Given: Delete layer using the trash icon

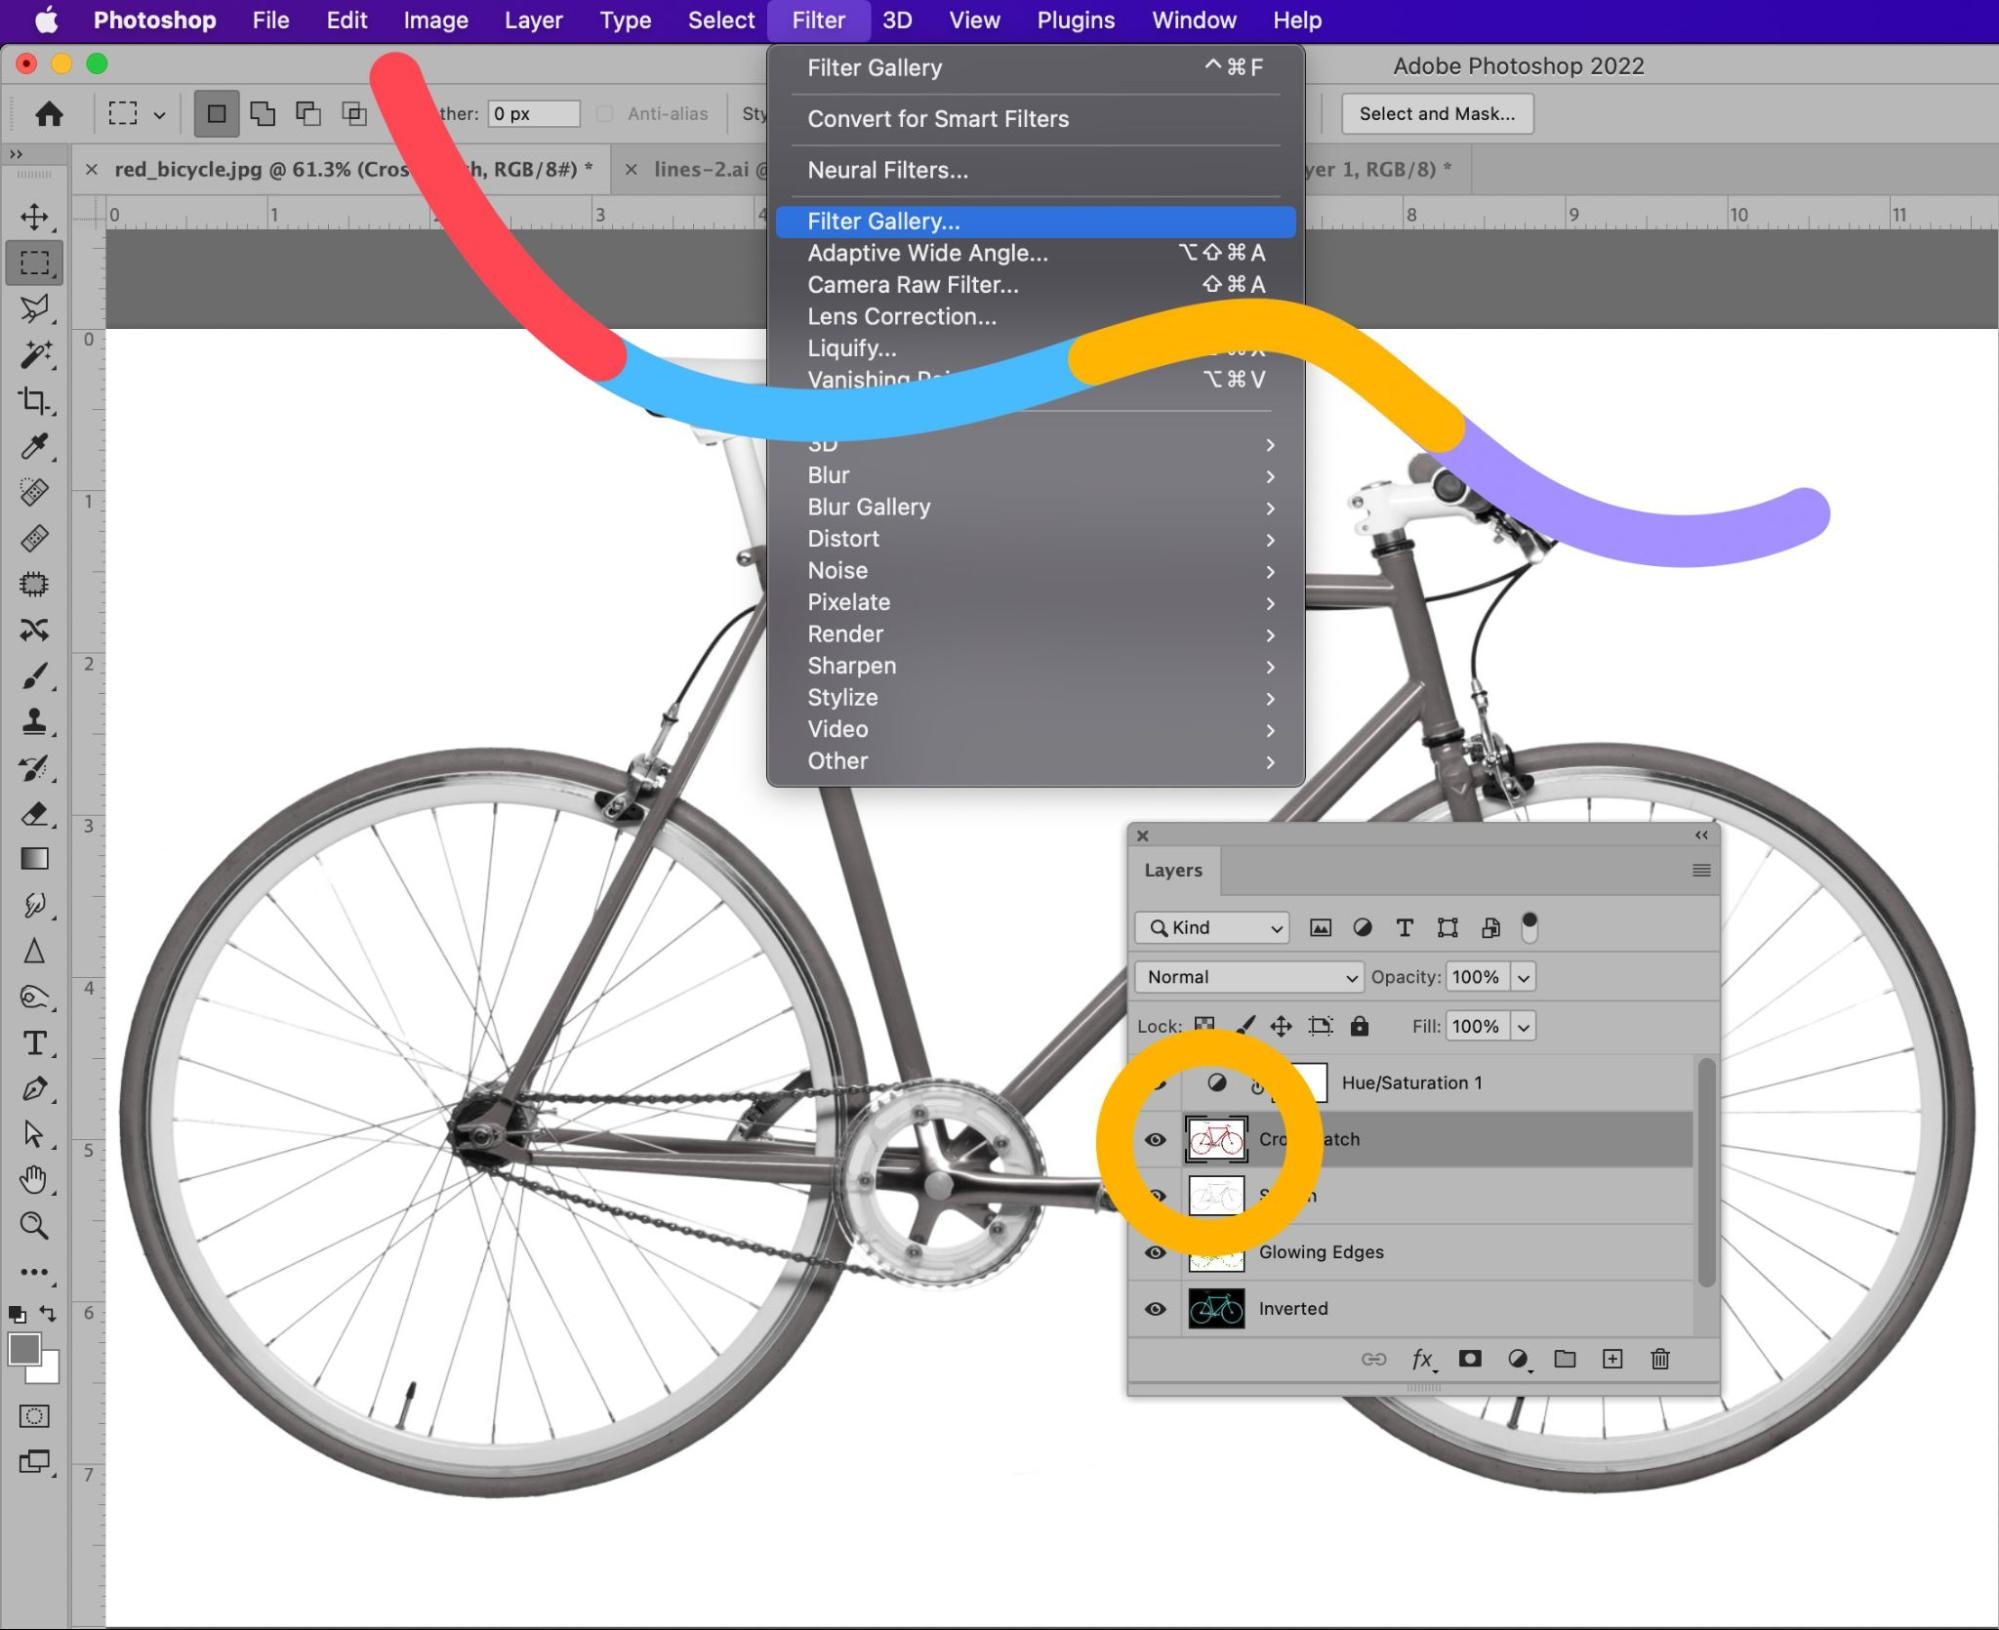Looking at the screenshot, I should (1660, 1359).
